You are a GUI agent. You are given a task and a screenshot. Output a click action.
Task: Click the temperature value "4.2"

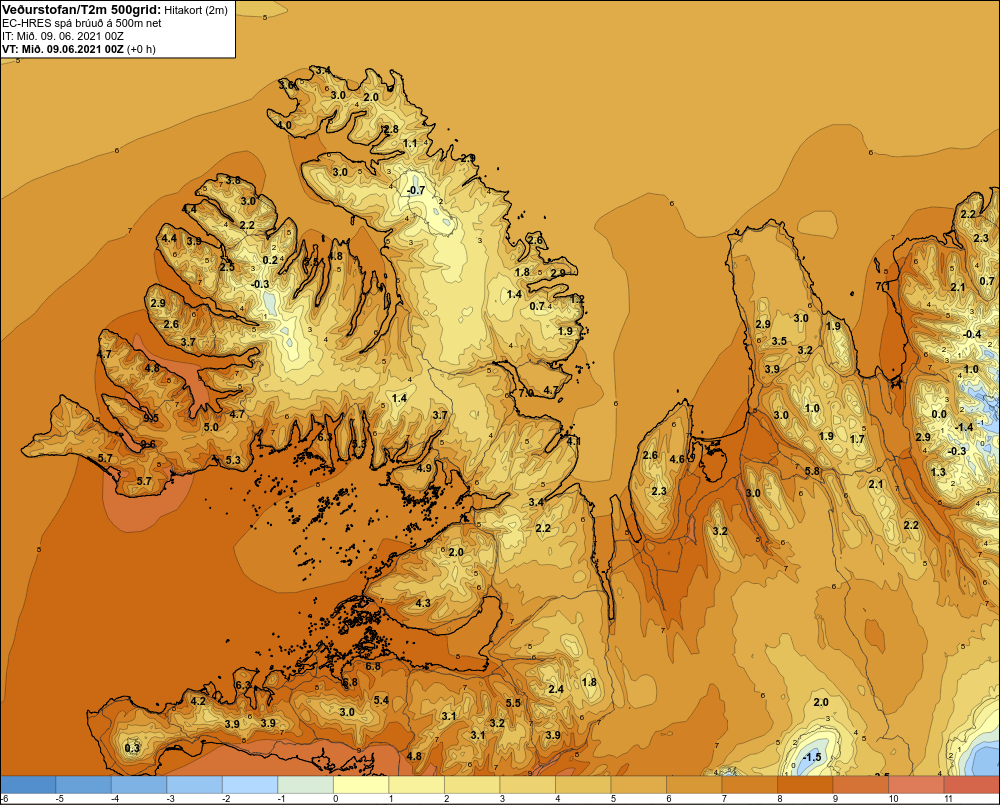[x=198, y=701]
